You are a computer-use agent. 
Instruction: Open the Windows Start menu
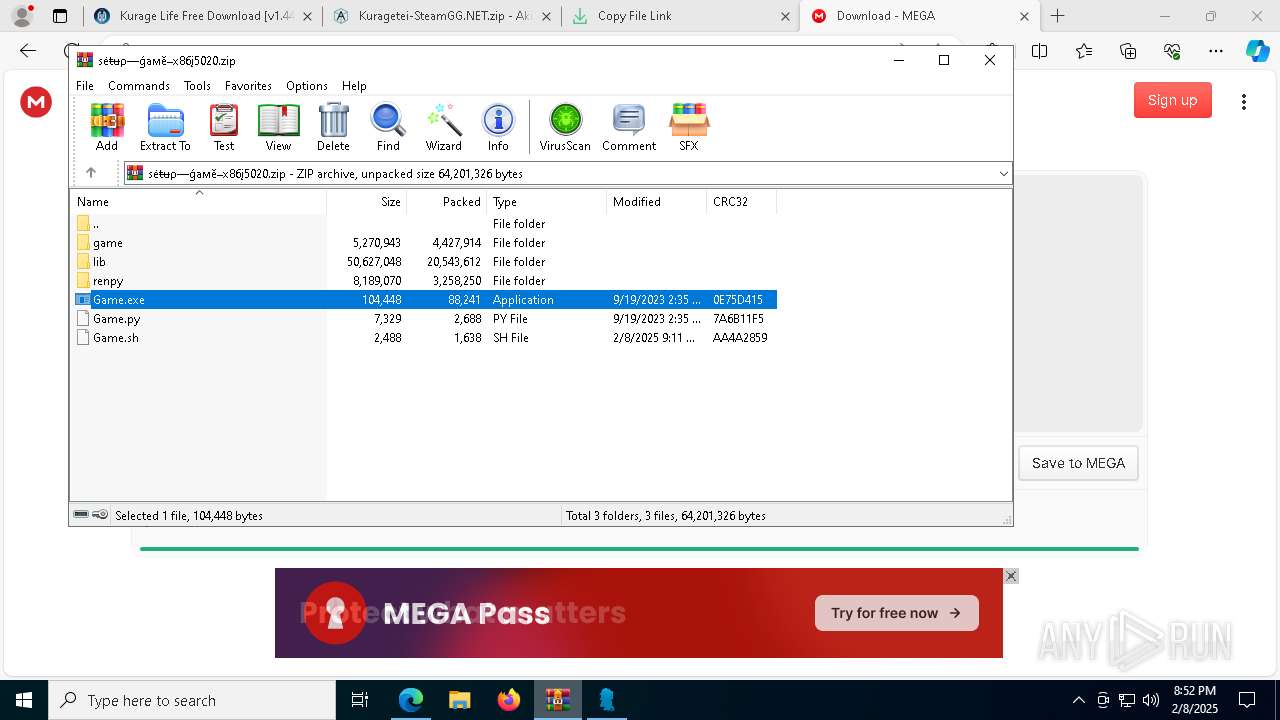click(24, 700)
